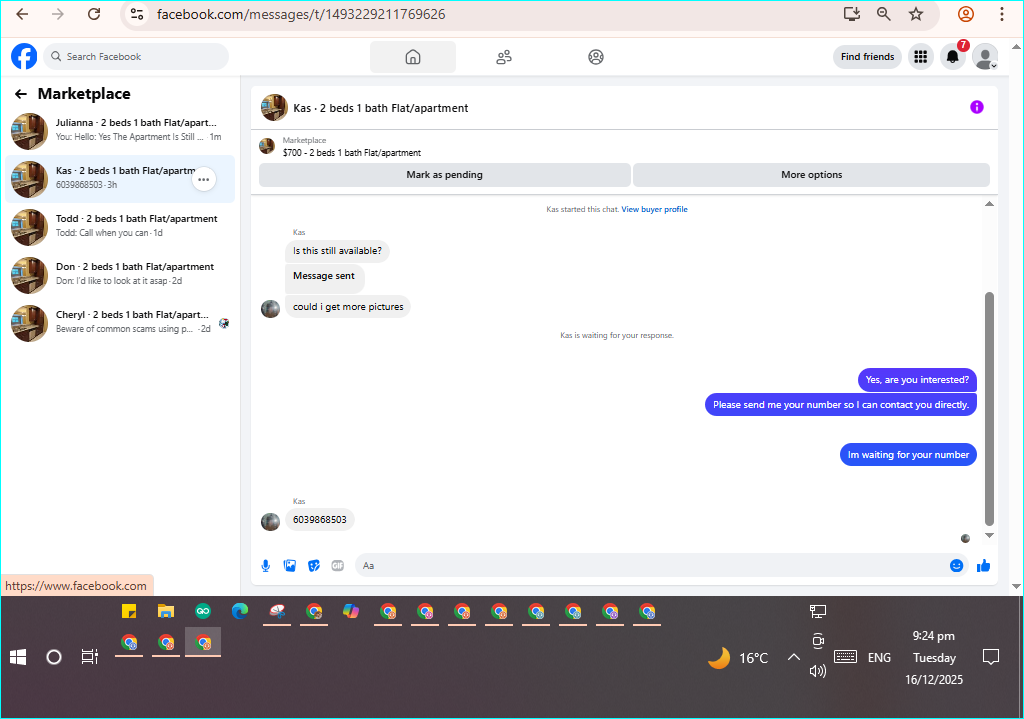Open Windows notification center
1024x719 pixels.
click(991, 657)
